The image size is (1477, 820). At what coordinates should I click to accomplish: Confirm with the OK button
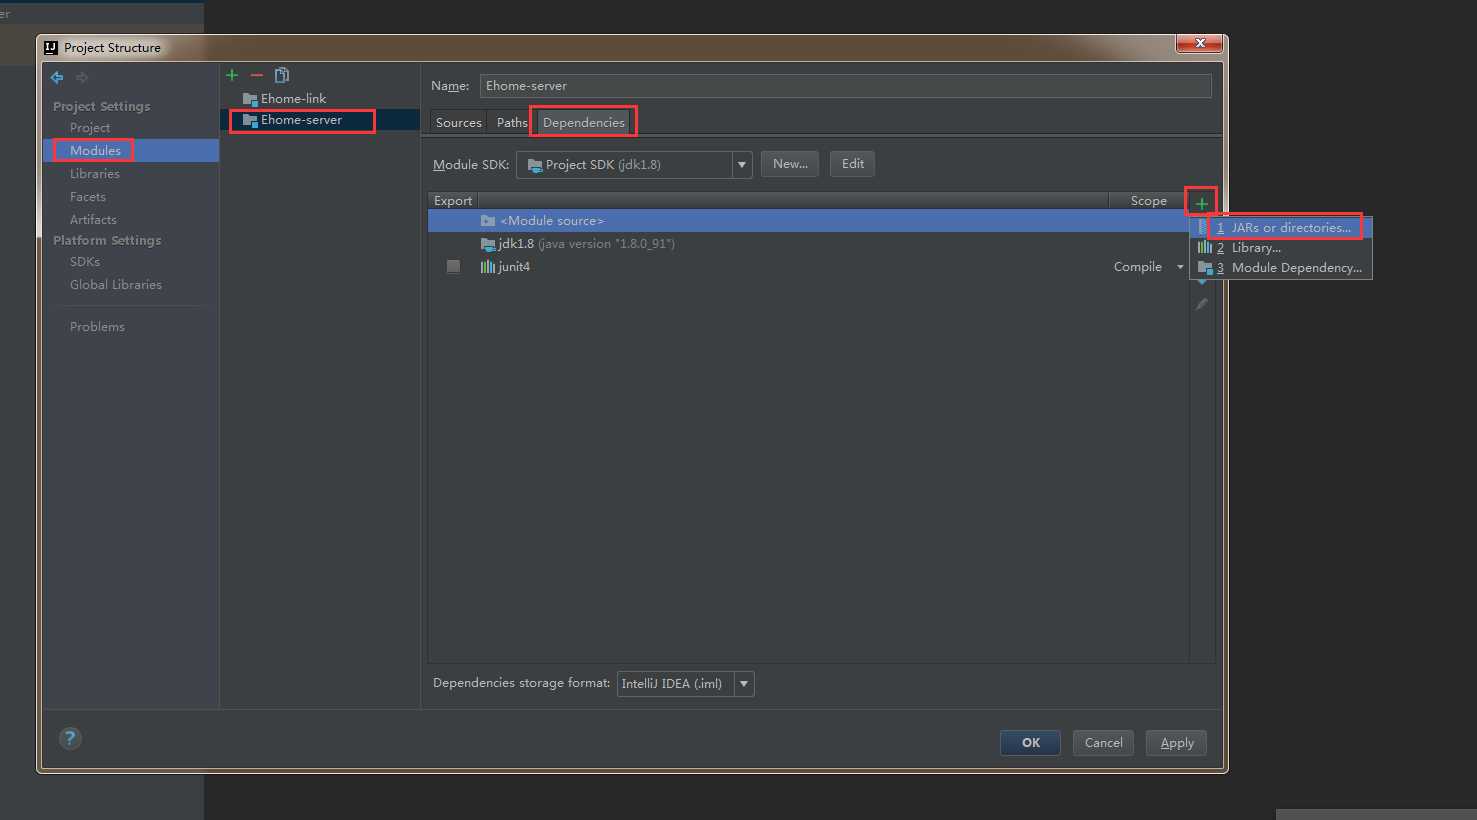[x=1031, y=743]
